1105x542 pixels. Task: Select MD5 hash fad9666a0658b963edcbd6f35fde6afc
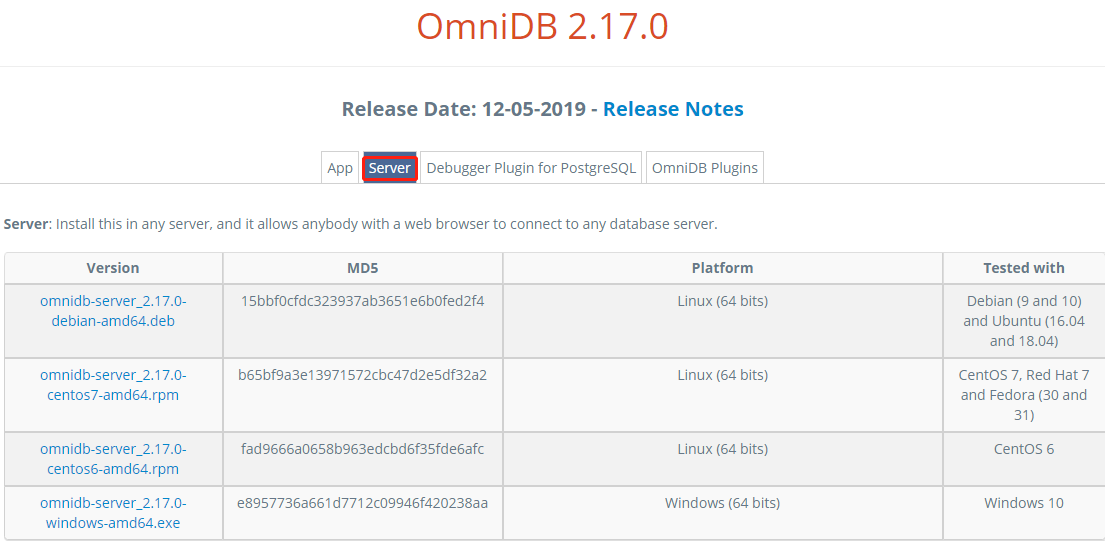363,449
